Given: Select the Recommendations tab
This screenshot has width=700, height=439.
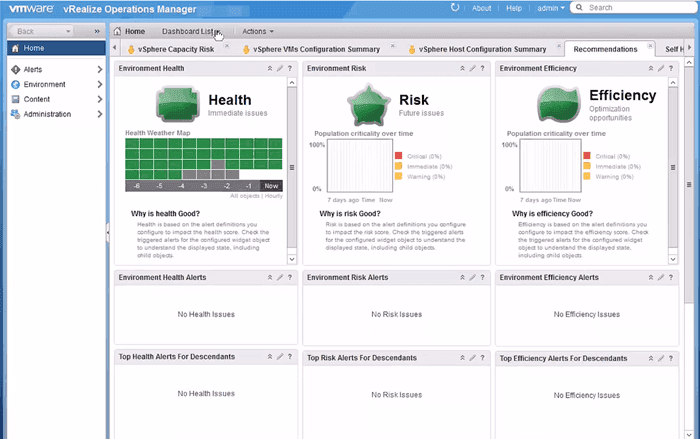Looking at the screenshot, I should [x=605, y=49].
